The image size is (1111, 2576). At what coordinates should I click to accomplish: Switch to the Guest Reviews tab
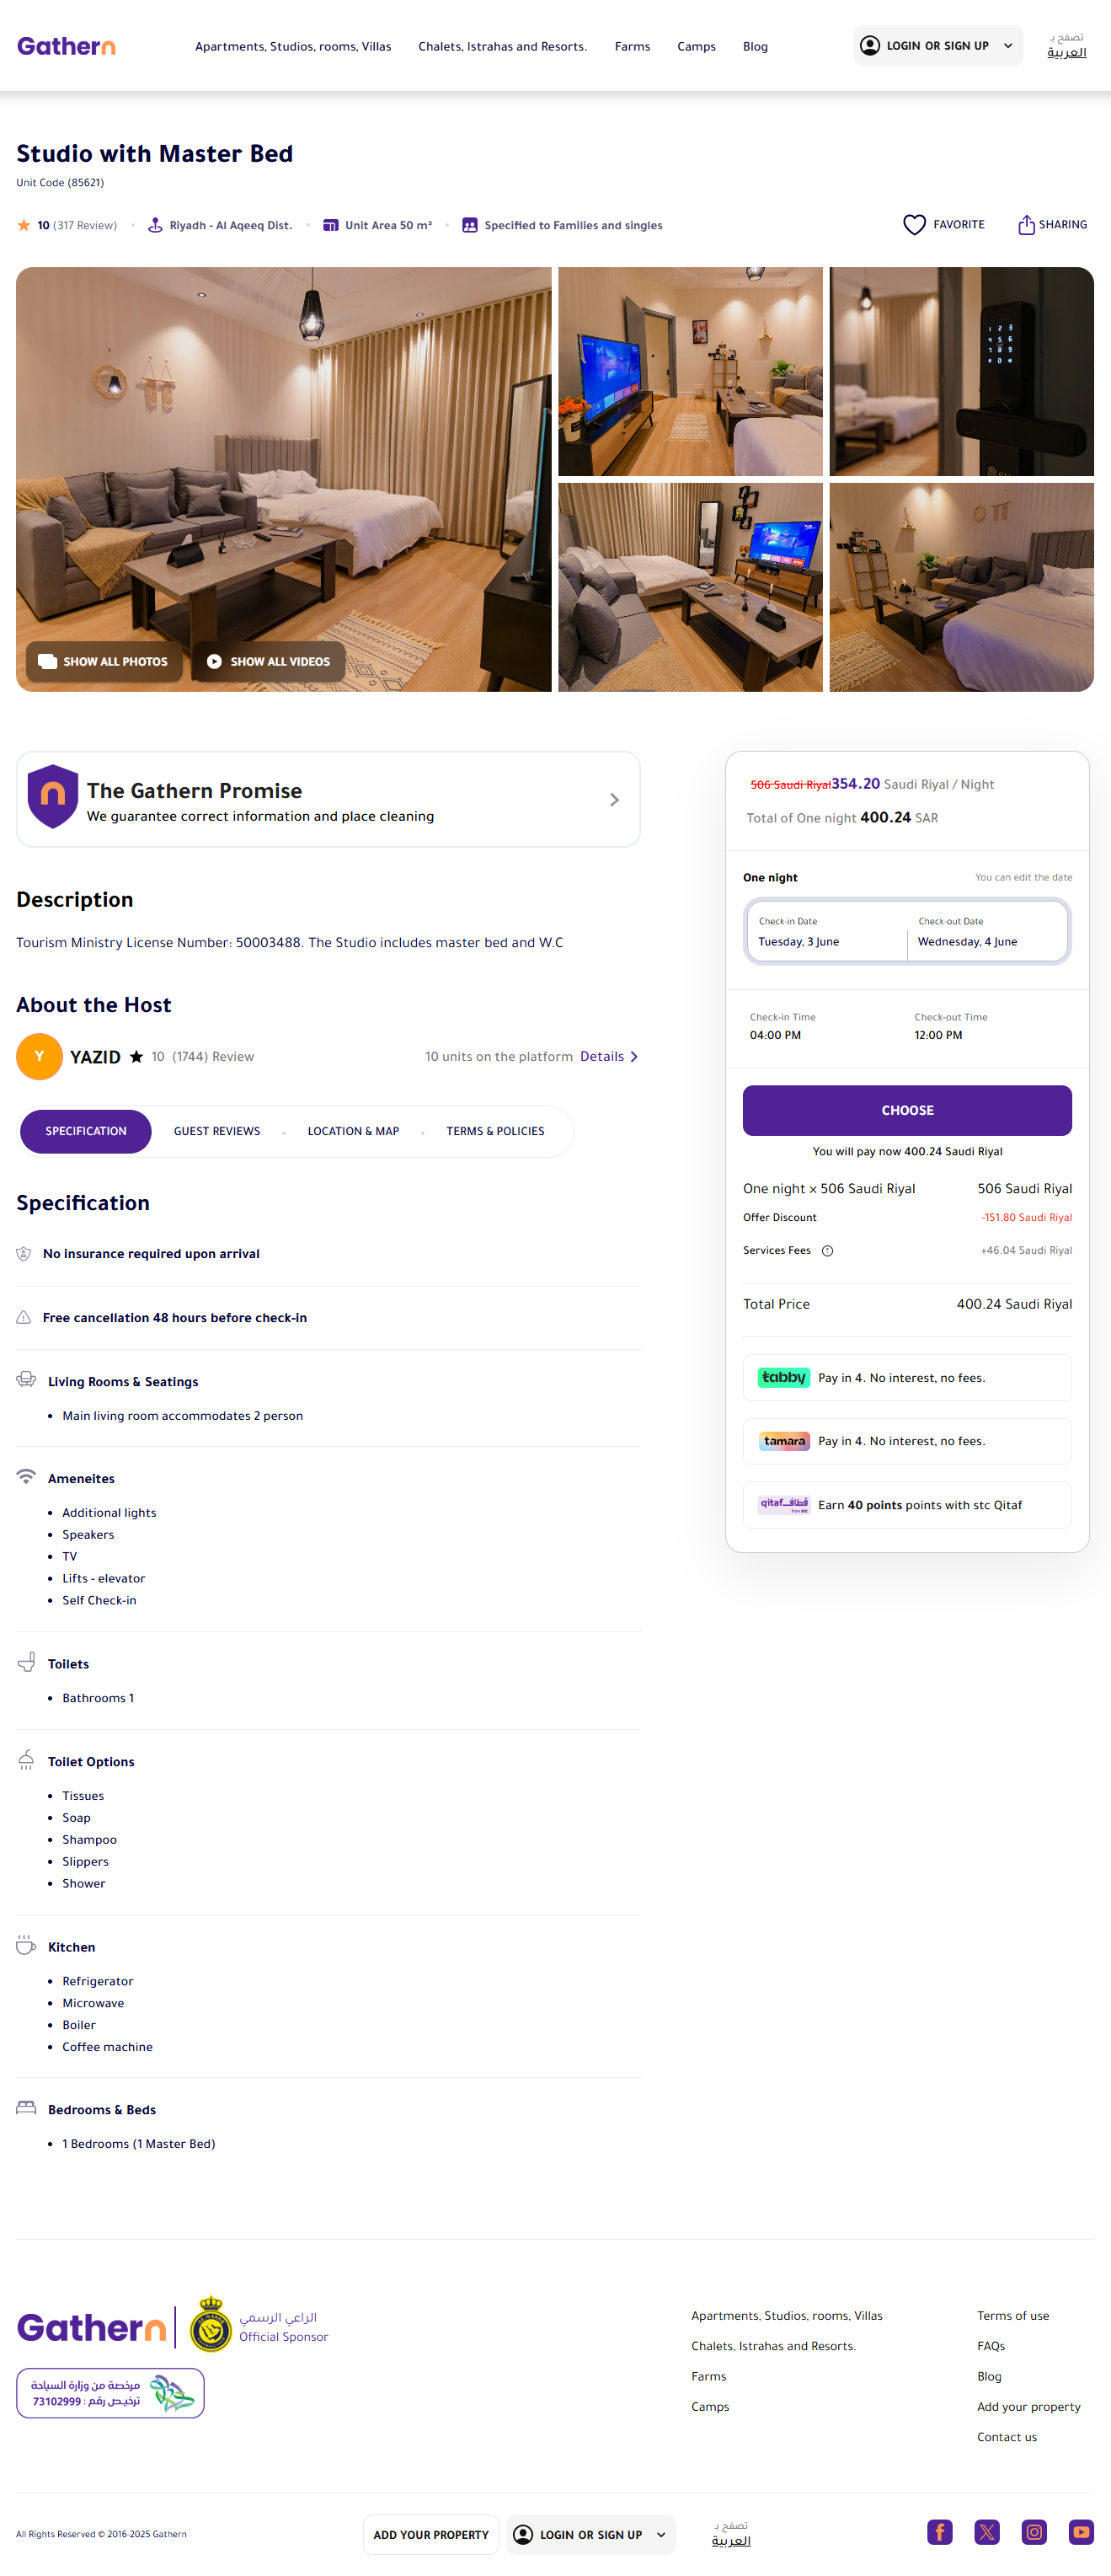pyautogui.click(x=217, y=1131)
